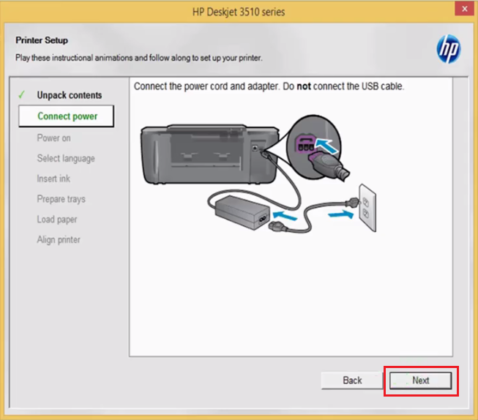
Task: Select the Connect power step
Action: tap(66, 116)
